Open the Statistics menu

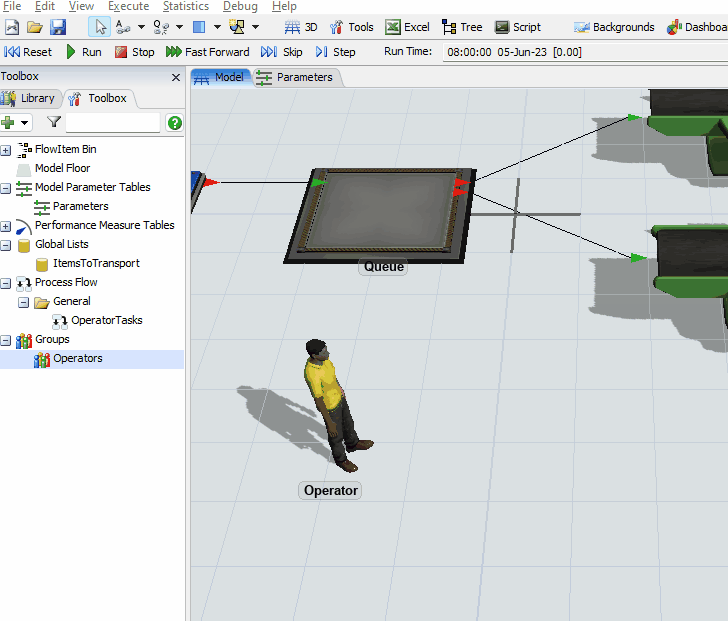pyautogui.click(x=185, y=7)
